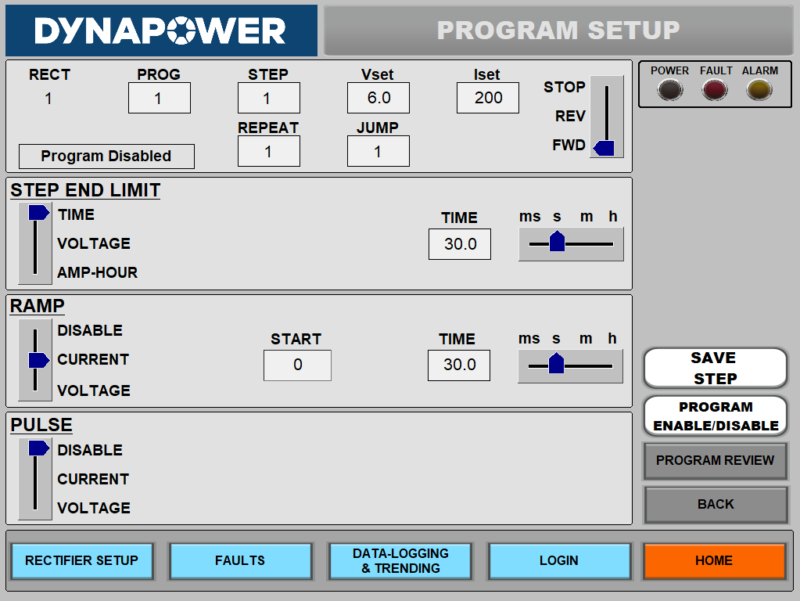Open the RECTIFIER SETUP screen
Image resolution: width=800 pixels, height=601 pixels.
point(81,561)
